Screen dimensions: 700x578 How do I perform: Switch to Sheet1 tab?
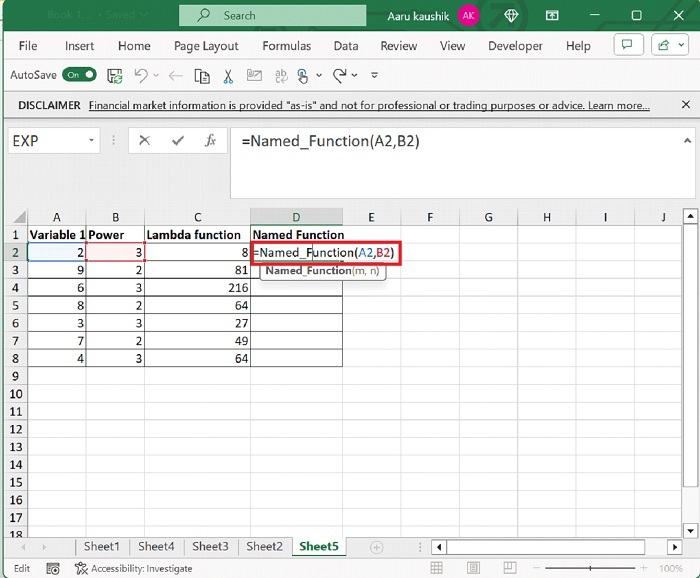click(102, 546)
